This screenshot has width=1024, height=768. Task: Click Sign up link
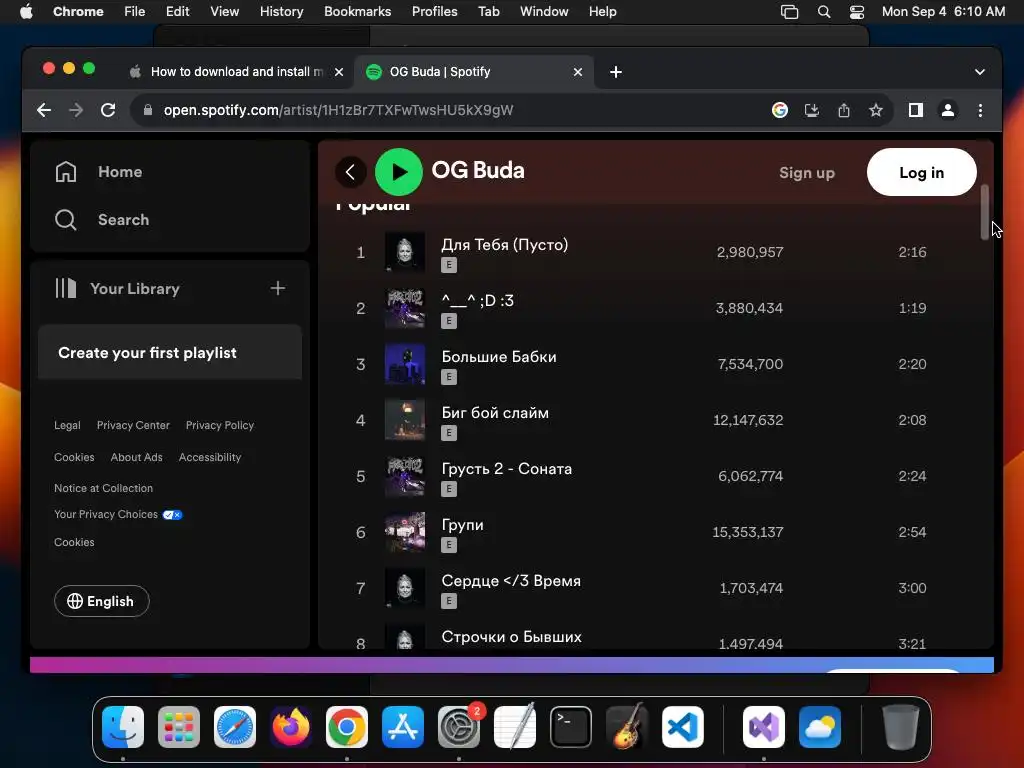pos(807,172)
